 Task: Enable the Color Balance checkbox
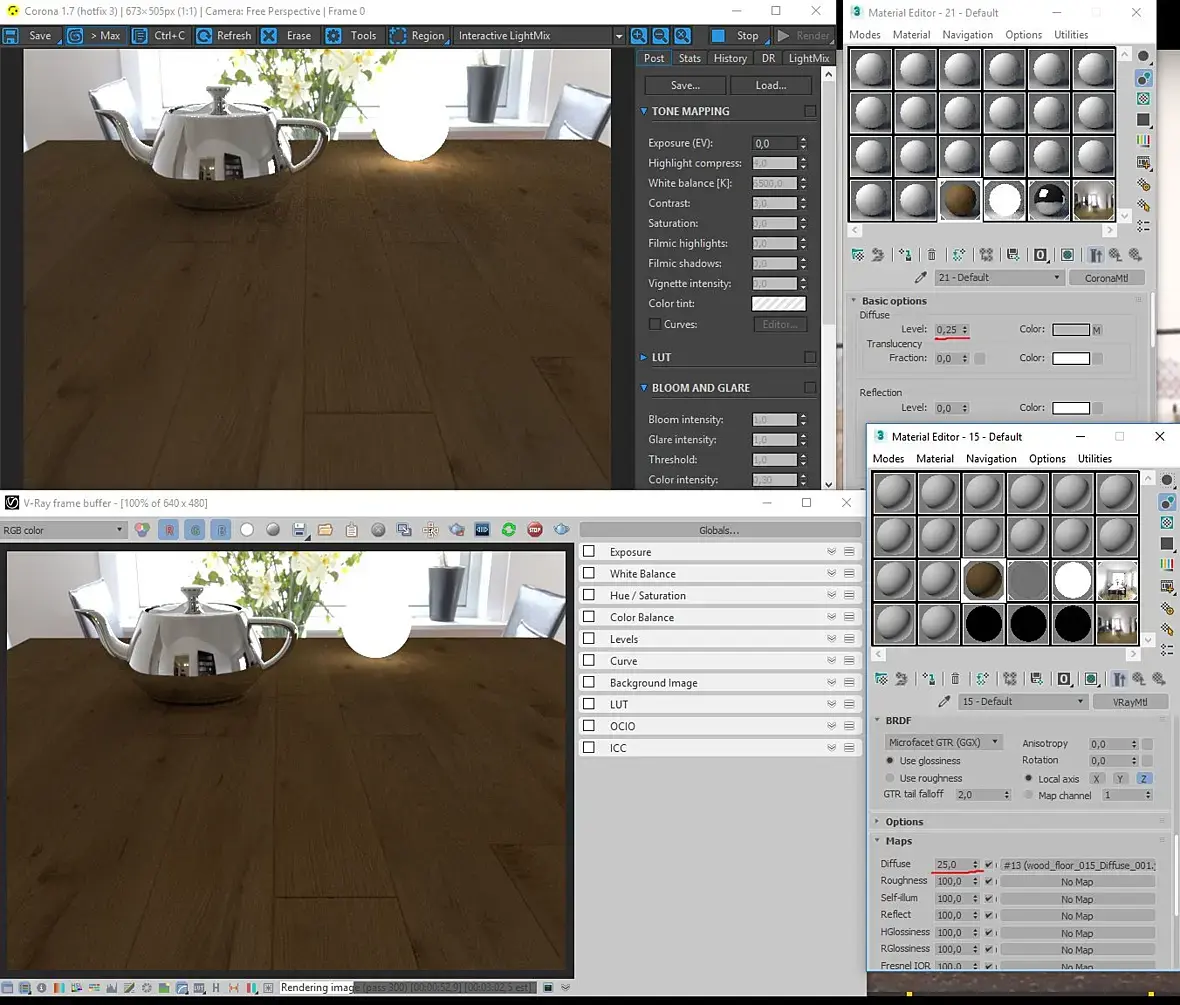click(x=589, y=617)
